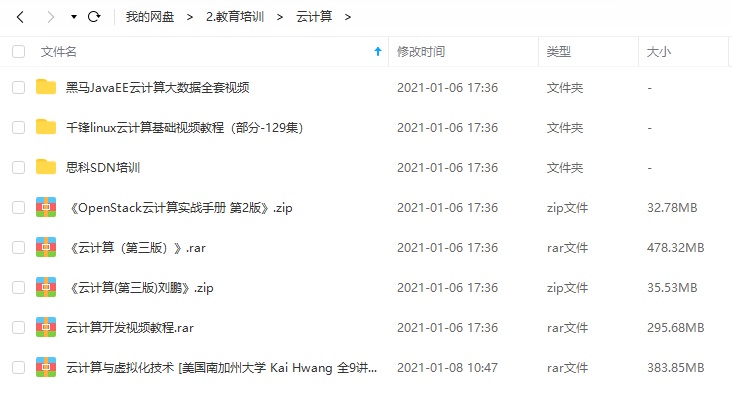
Task: Open folder name 黑马JavaEE云计算大数据全套视频
Action: [x=157, y=87]
